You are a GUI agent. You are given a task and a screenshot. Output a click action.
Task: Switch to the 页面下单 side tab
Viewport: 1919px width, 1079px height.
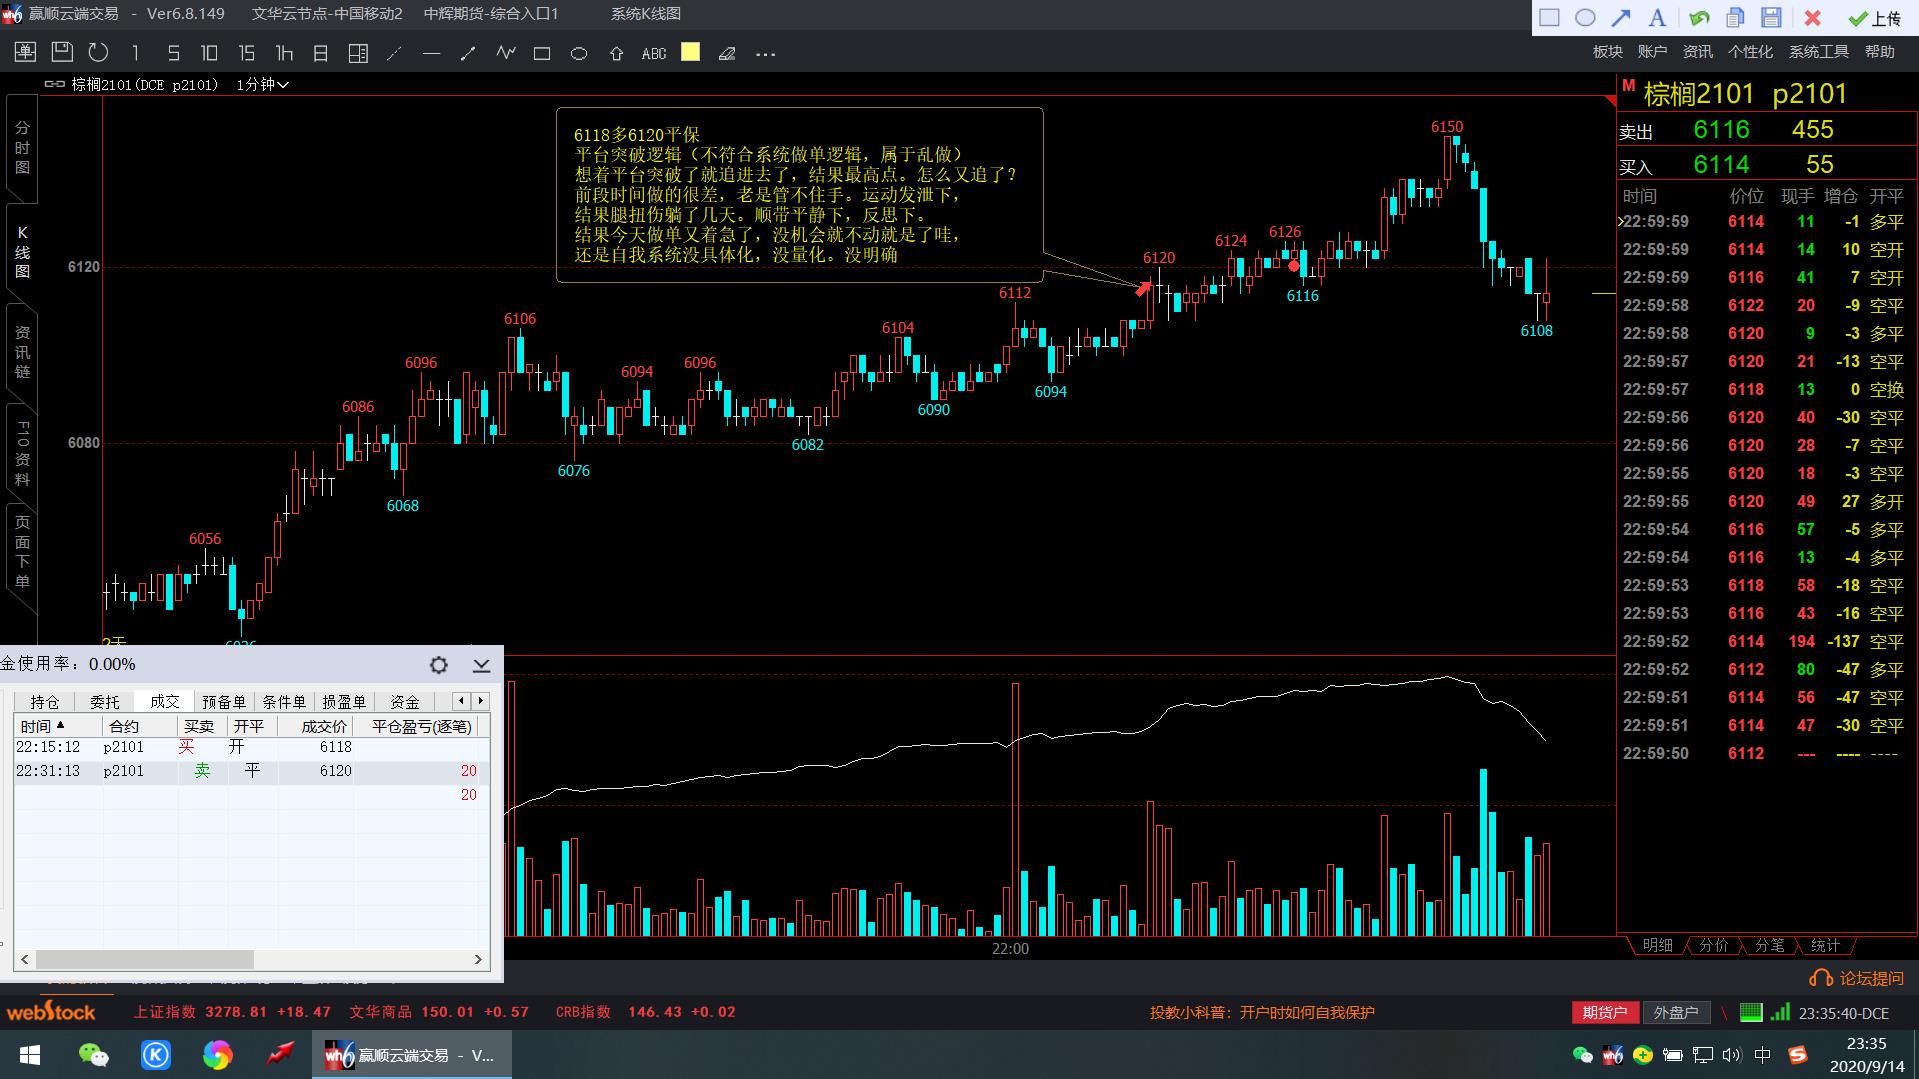click(x=22, y=552)
